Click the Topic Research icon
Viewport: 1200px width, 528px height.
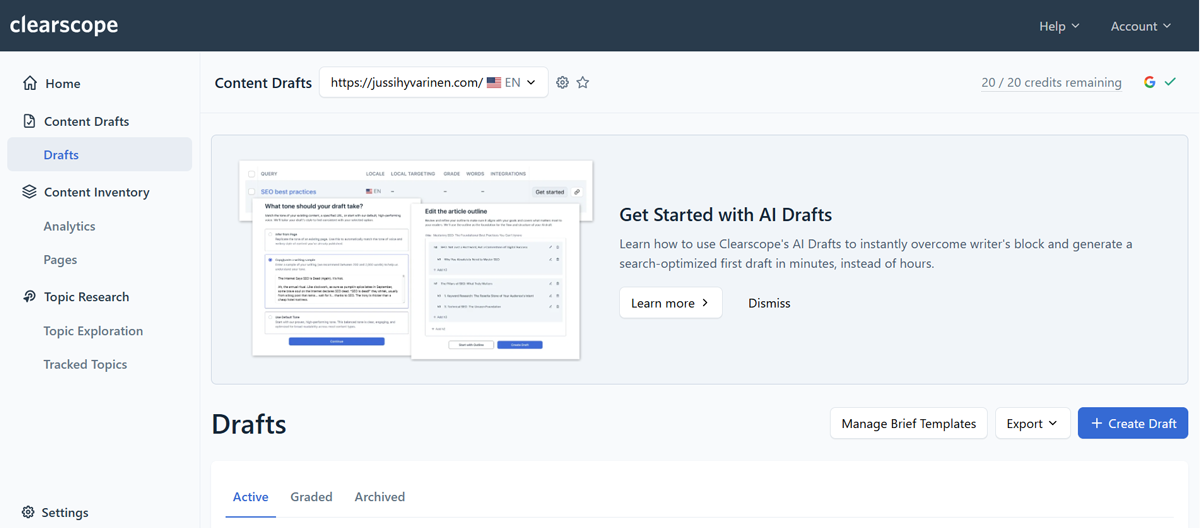(x=30, y=297)
